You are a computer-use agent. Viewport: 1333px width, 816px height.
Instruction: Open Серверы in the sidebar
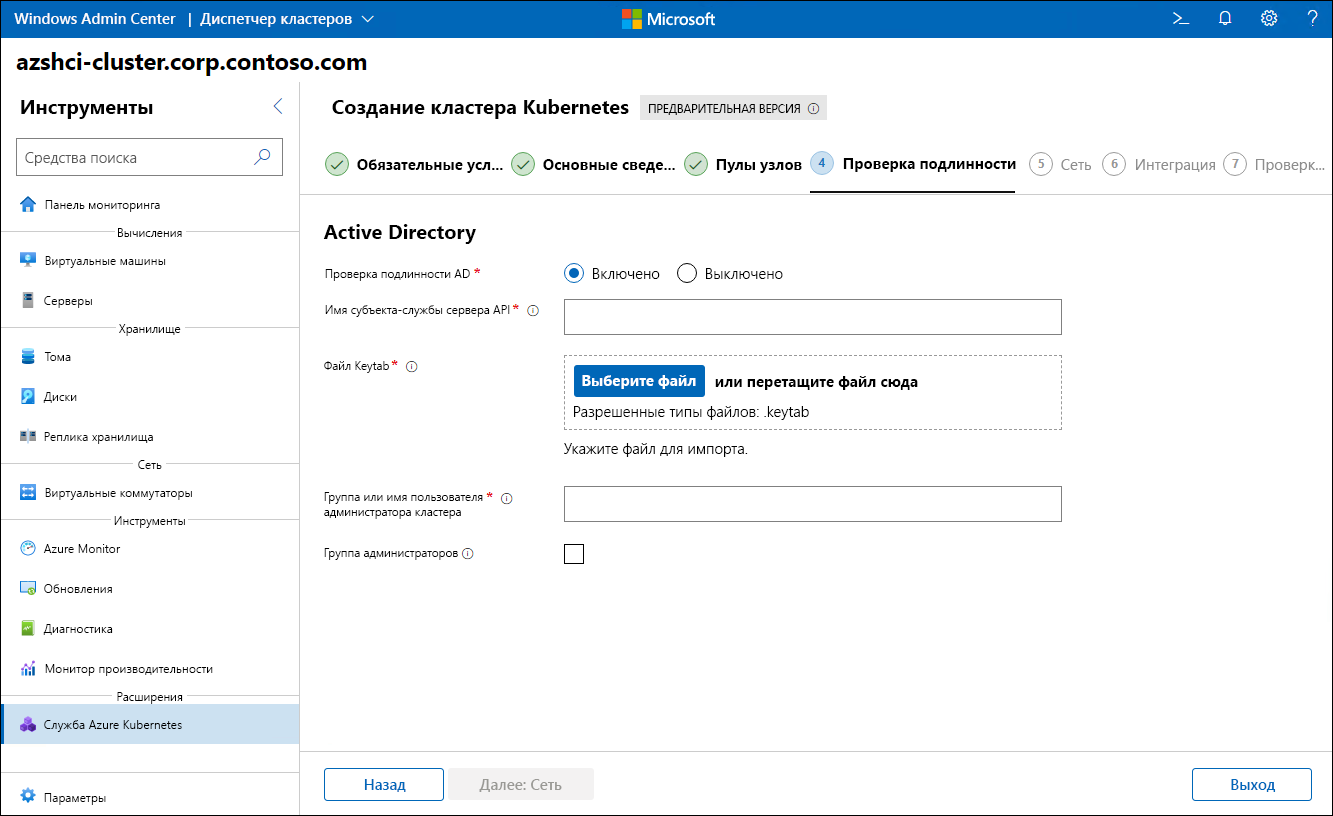pos(150,301)
